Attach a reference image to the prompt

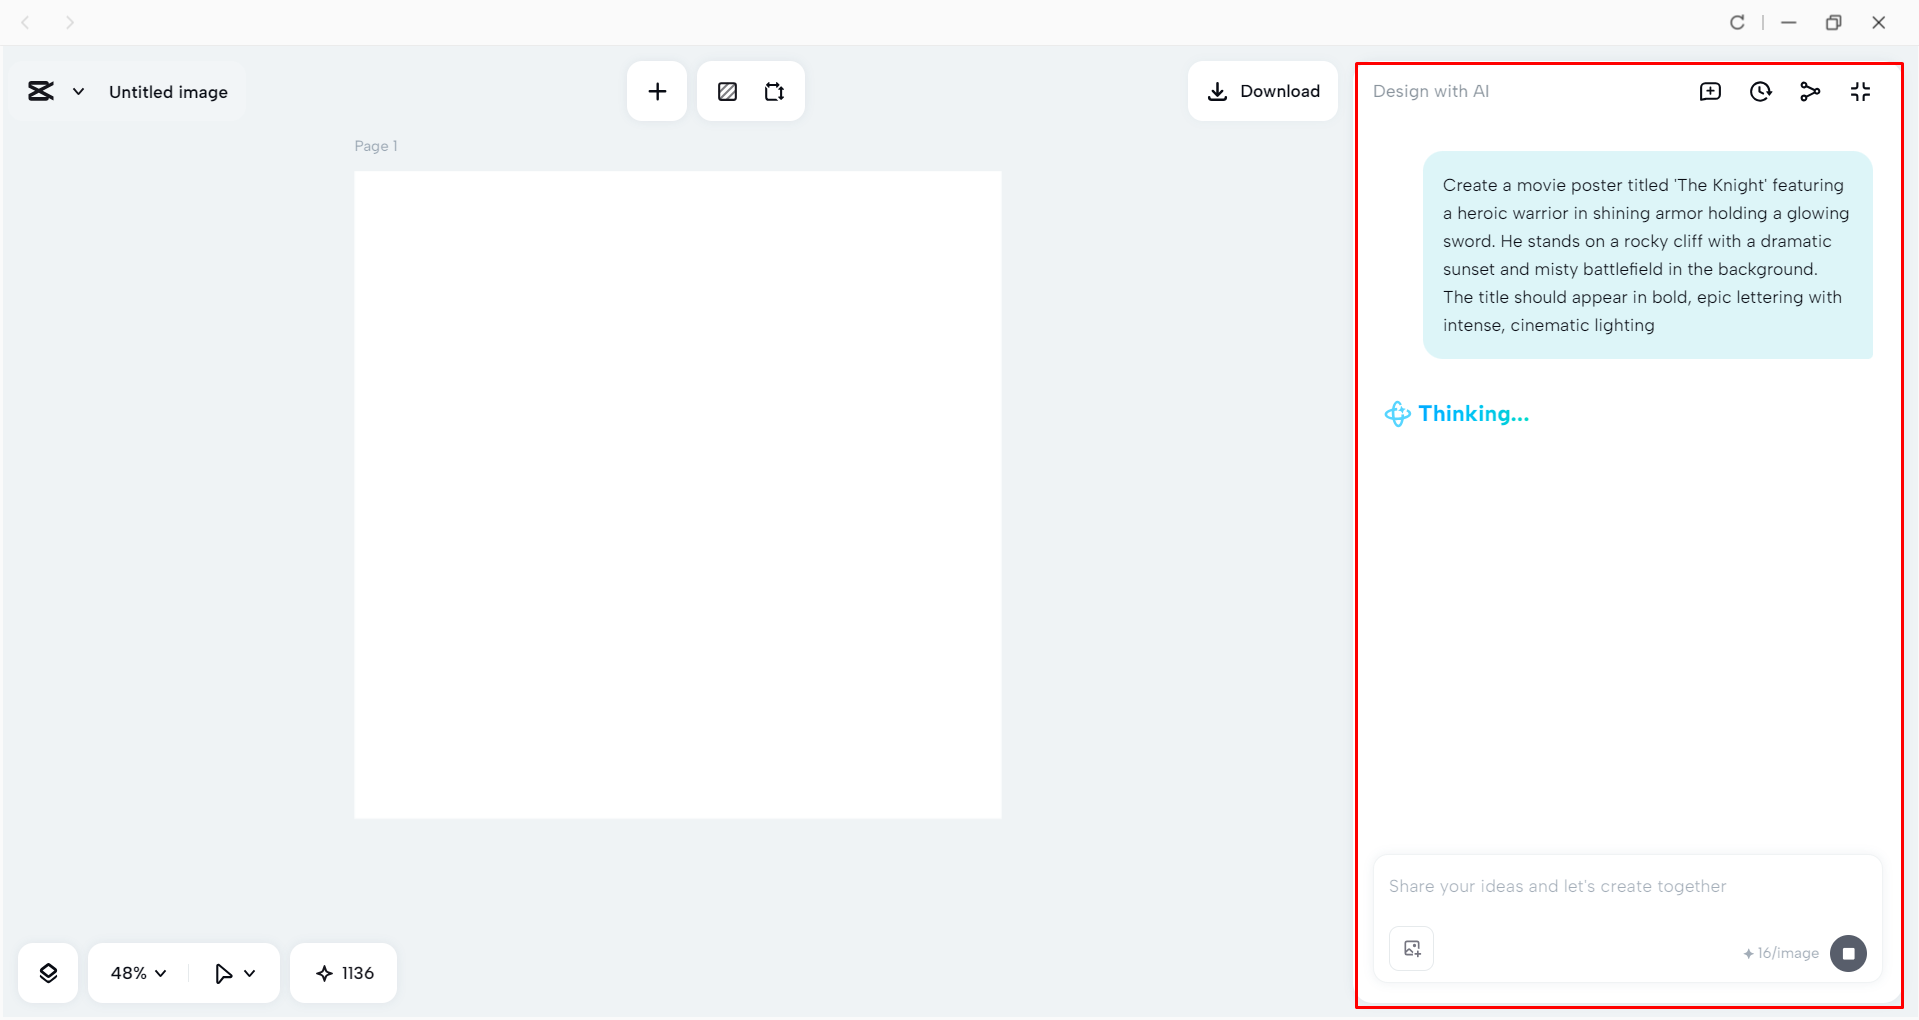coord(1411,949)
